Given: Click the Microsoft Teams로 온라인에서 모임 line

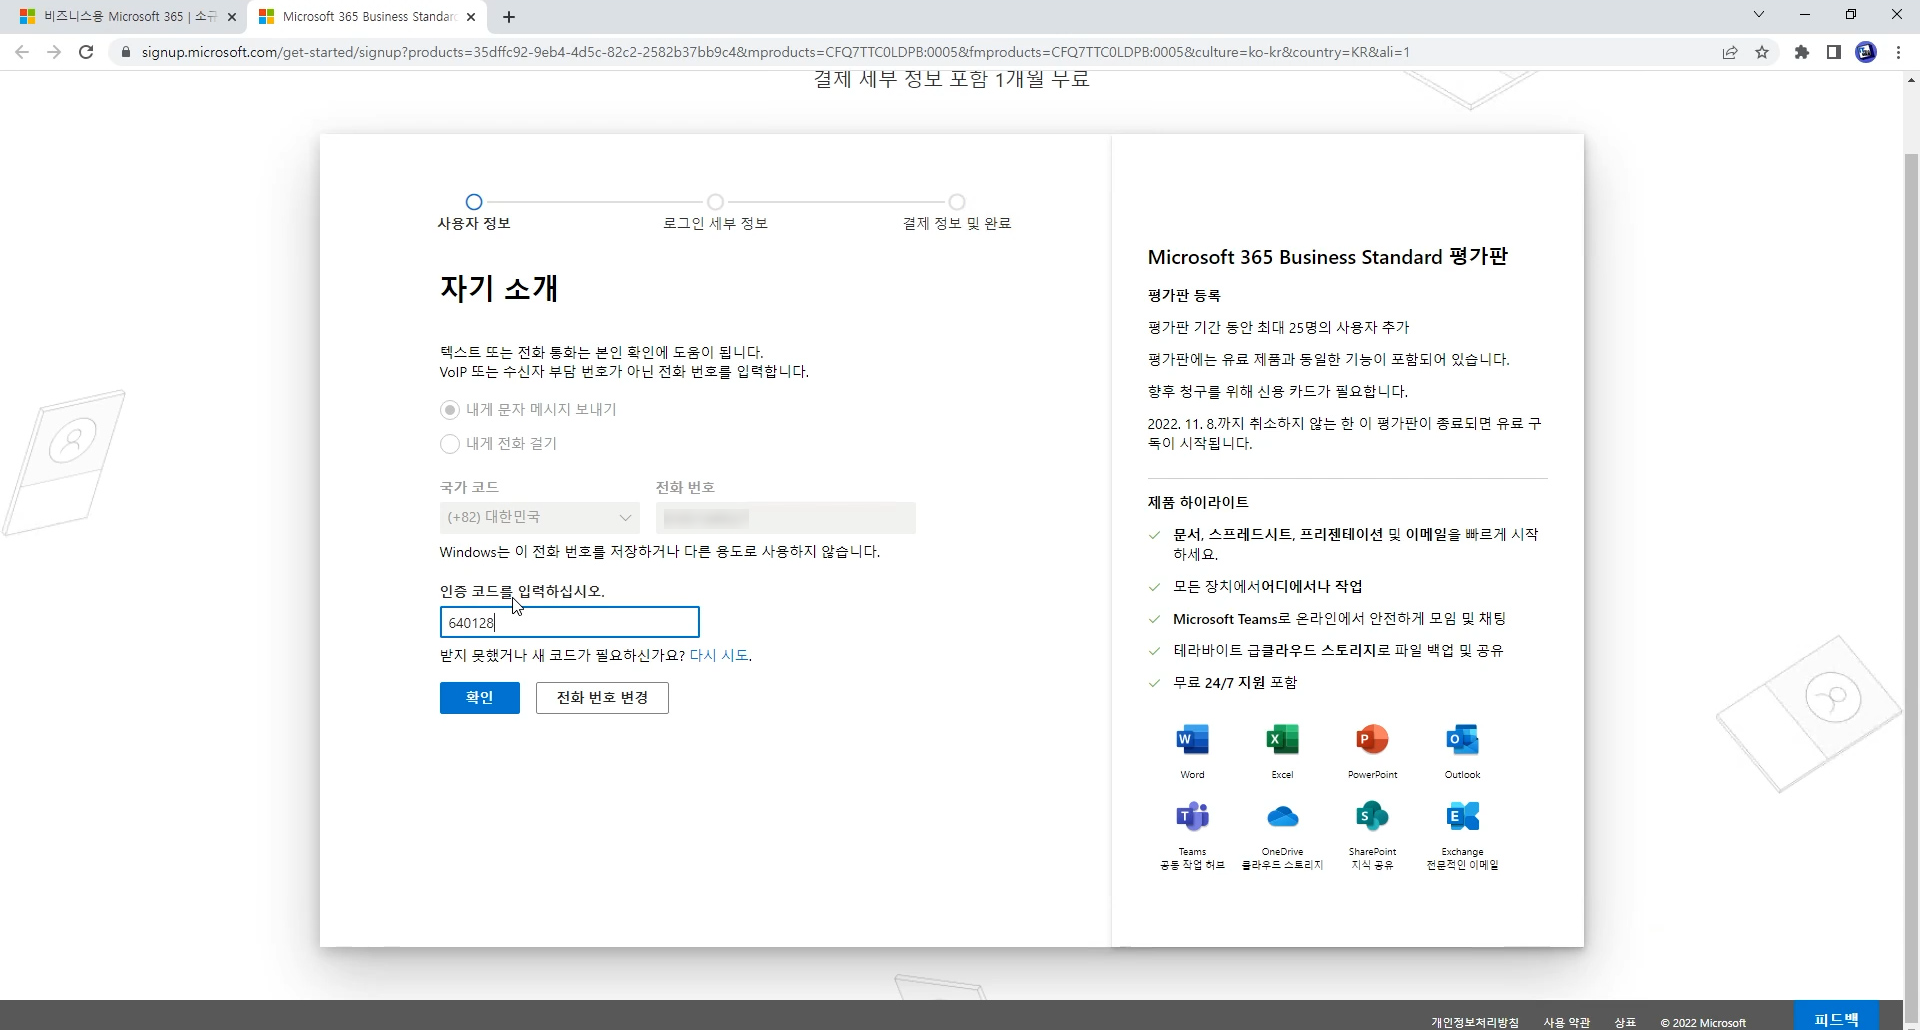Looking at the screenshot, I should coord(1340,618).
